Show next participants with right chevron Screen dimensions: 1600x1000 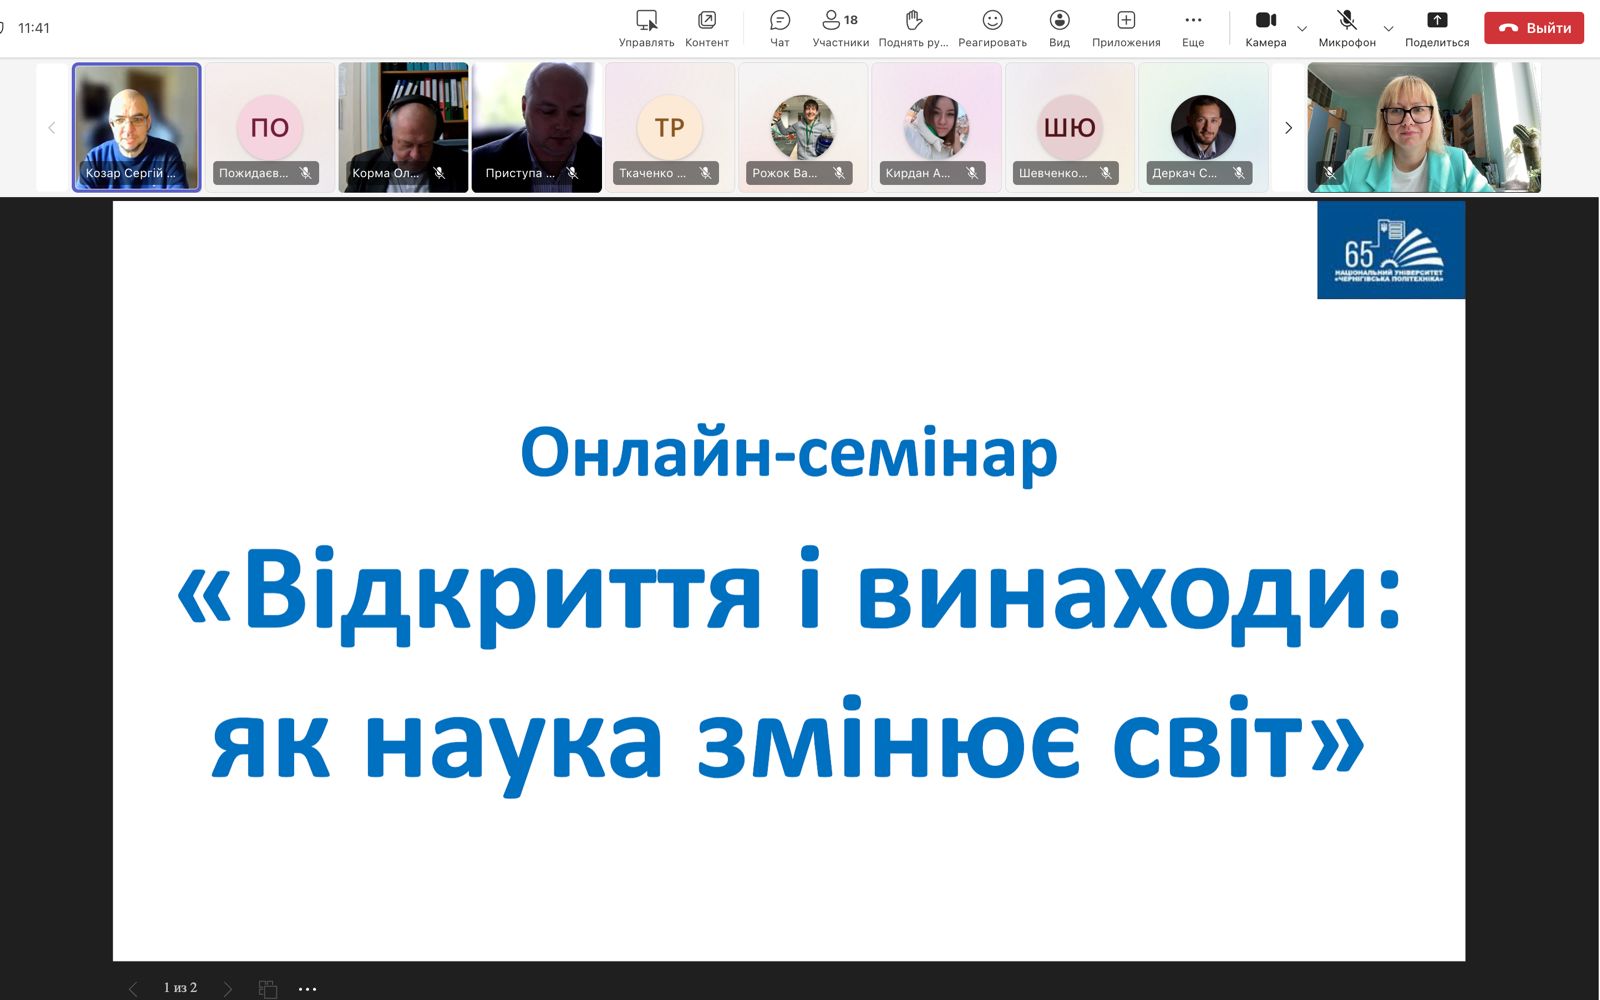[1288, 128]
